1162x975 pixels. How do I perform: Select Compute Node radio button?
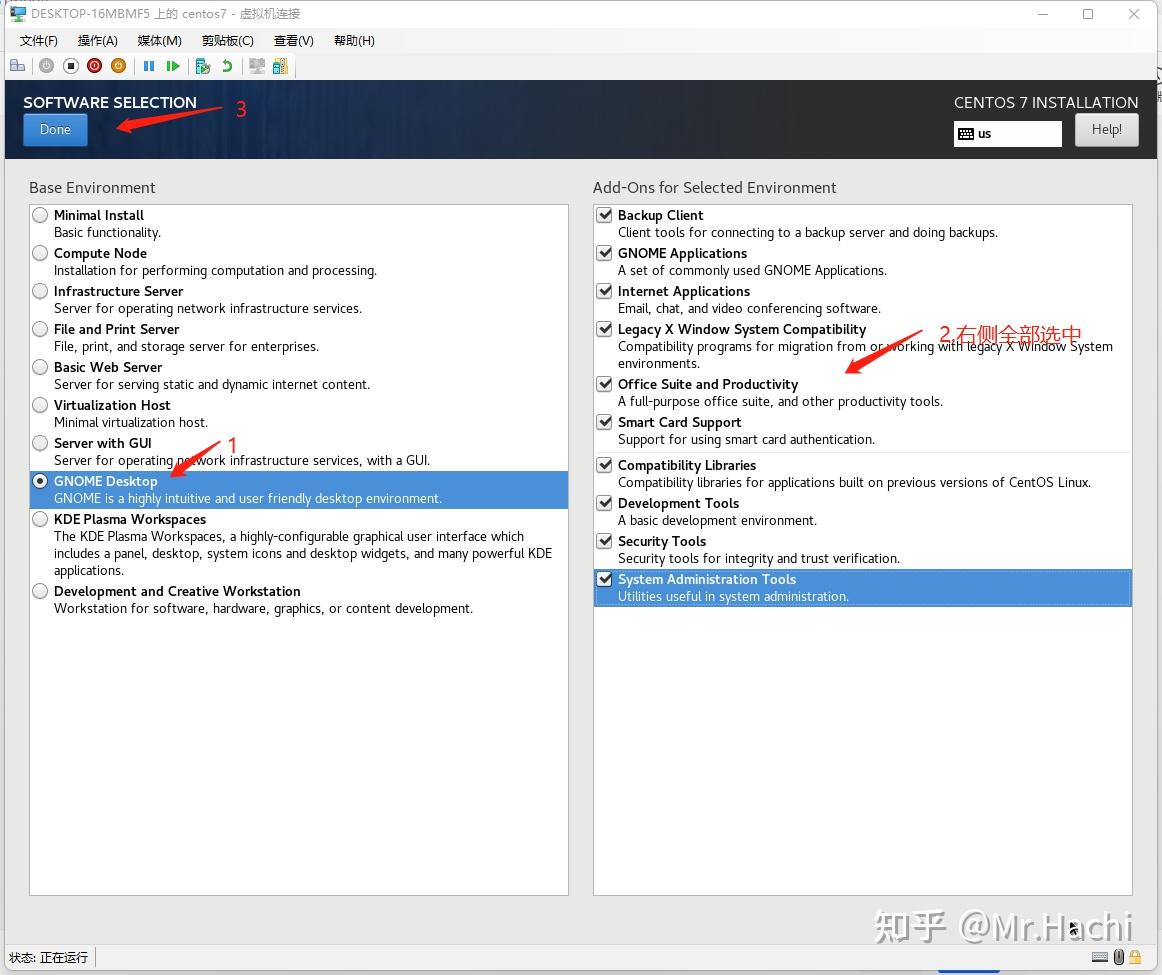[x=40, y=253]
